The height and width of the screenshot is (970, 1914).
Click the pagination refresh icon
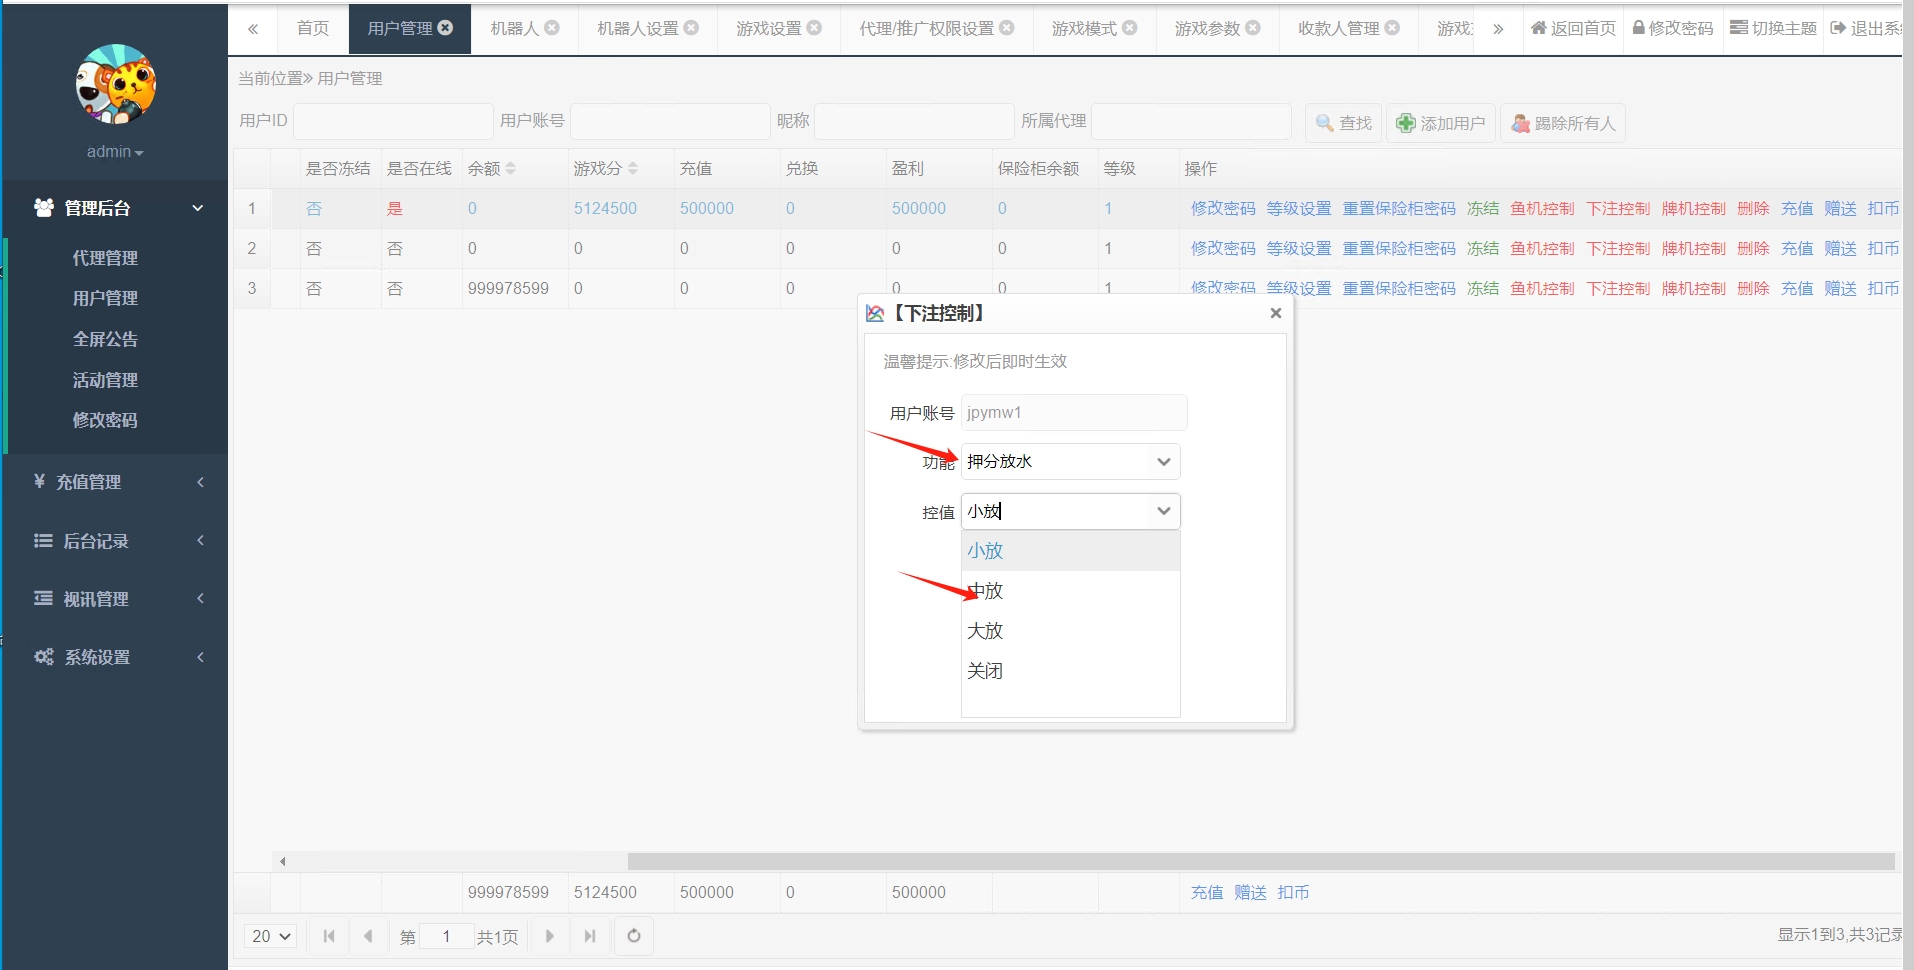(634, 936)
